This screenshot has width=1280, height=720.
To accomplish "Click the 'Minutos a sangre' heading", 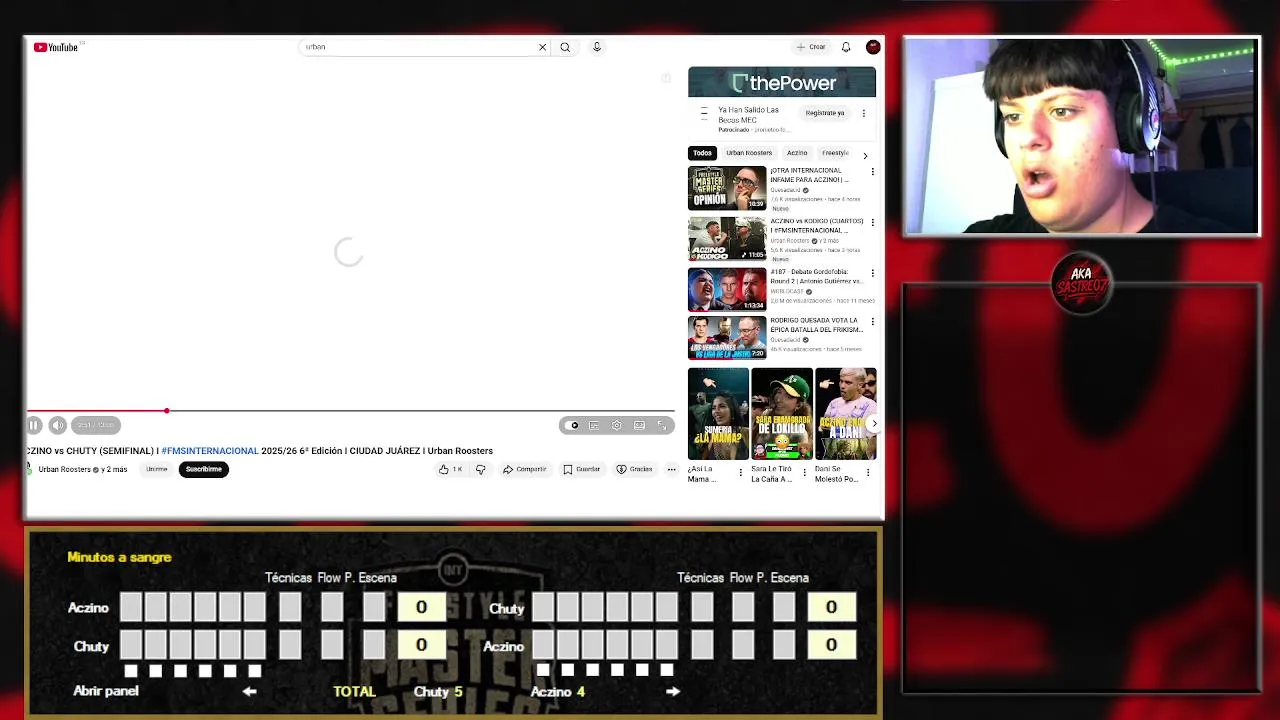I will click(x=119, y=557).
